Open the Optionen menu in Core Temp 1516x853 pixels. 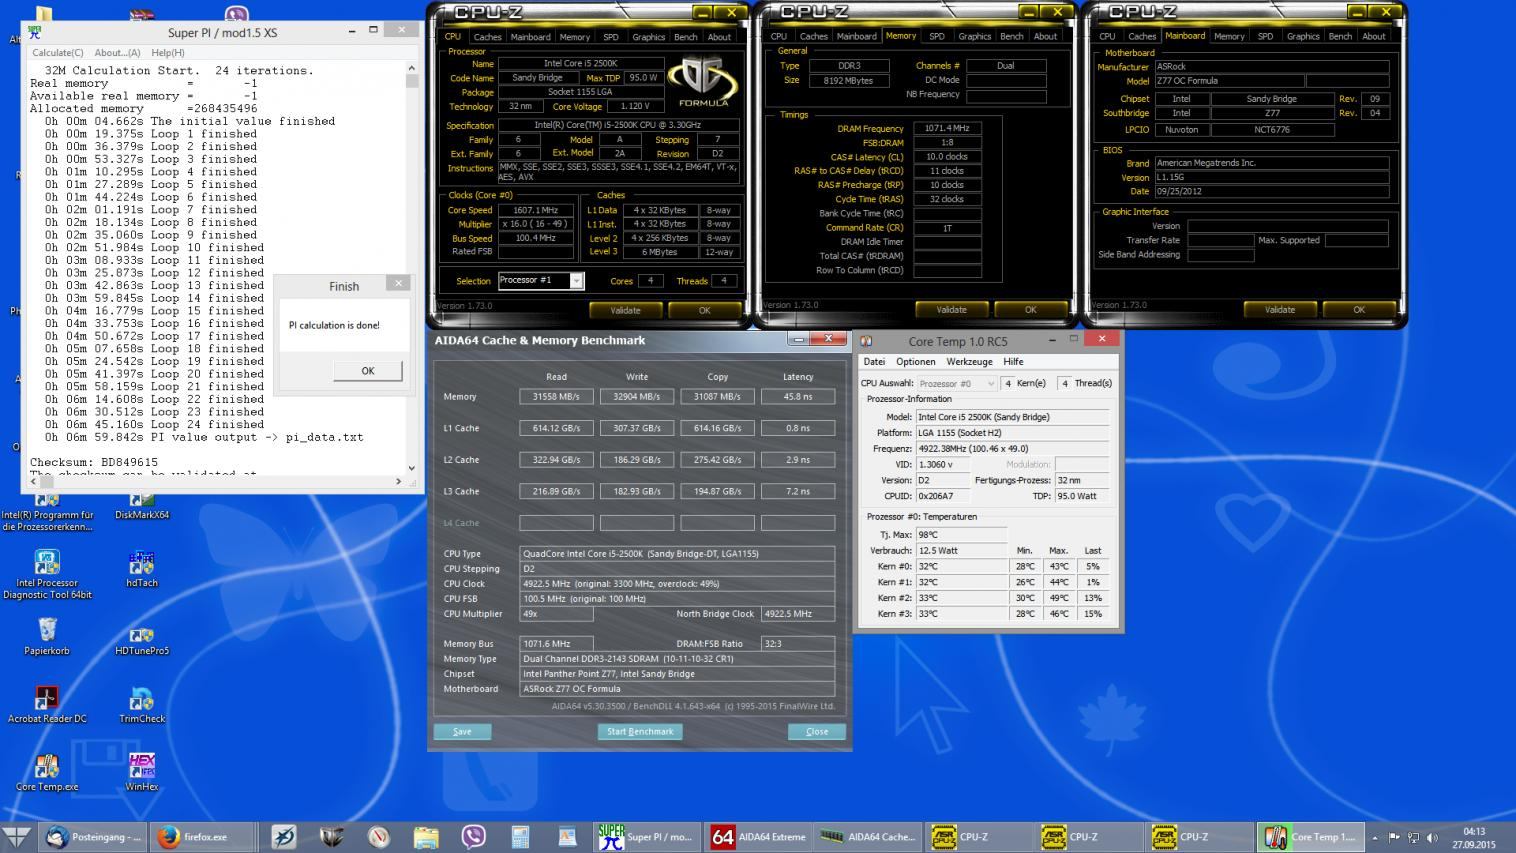point(915,361)
